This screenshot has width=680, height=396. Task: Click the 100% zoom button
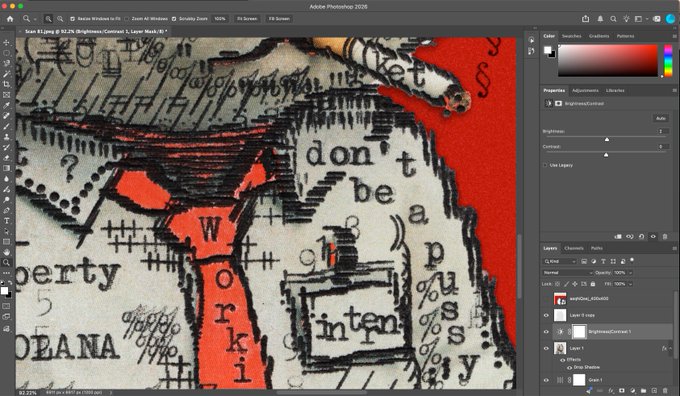(x=220, y=19)
